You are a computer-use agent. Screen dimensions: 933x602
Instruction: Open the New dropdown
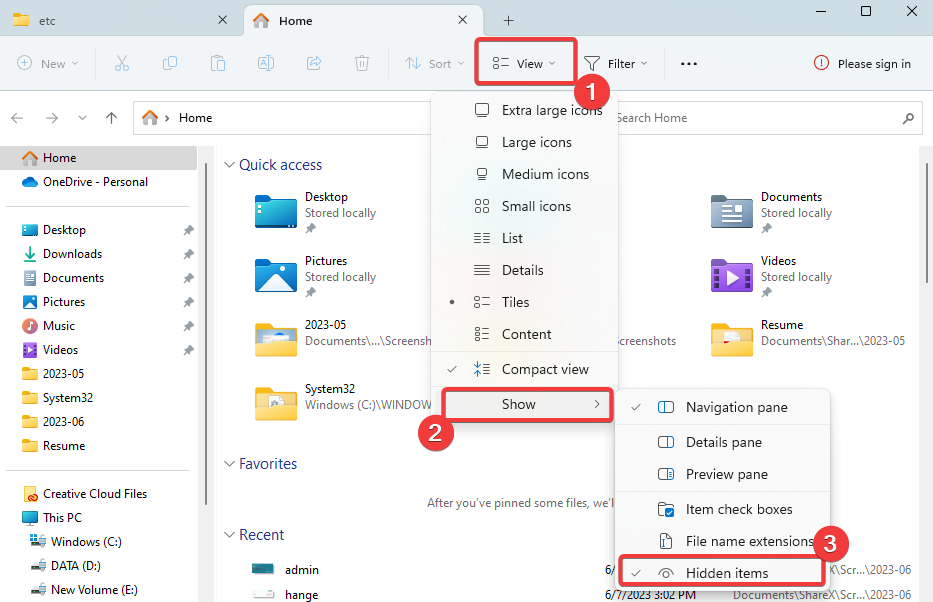pyautogui.click(x=48, y=64)
